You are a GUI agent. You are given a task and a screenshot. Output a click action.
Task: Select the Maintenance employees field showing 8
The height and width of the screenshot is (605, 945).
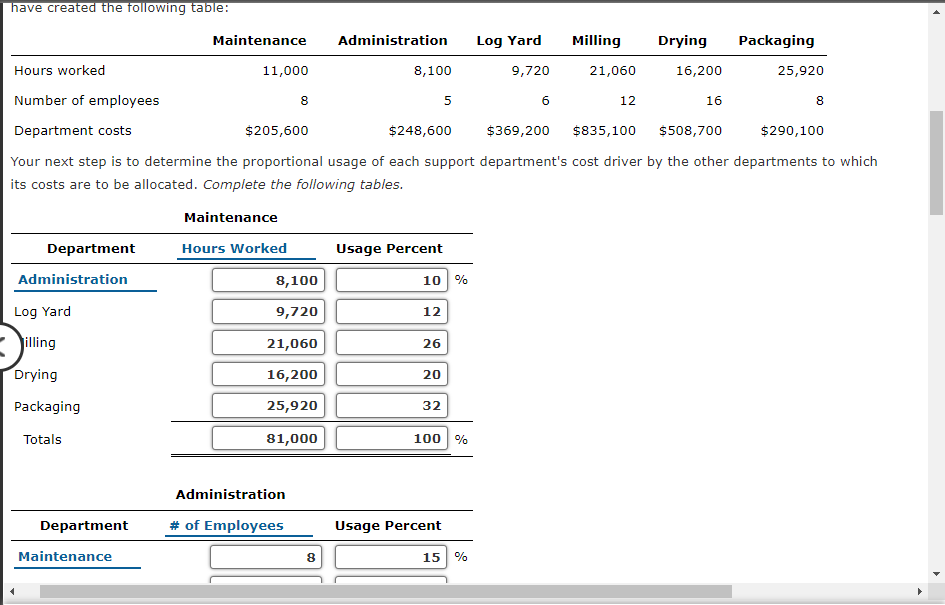[265, 556]
